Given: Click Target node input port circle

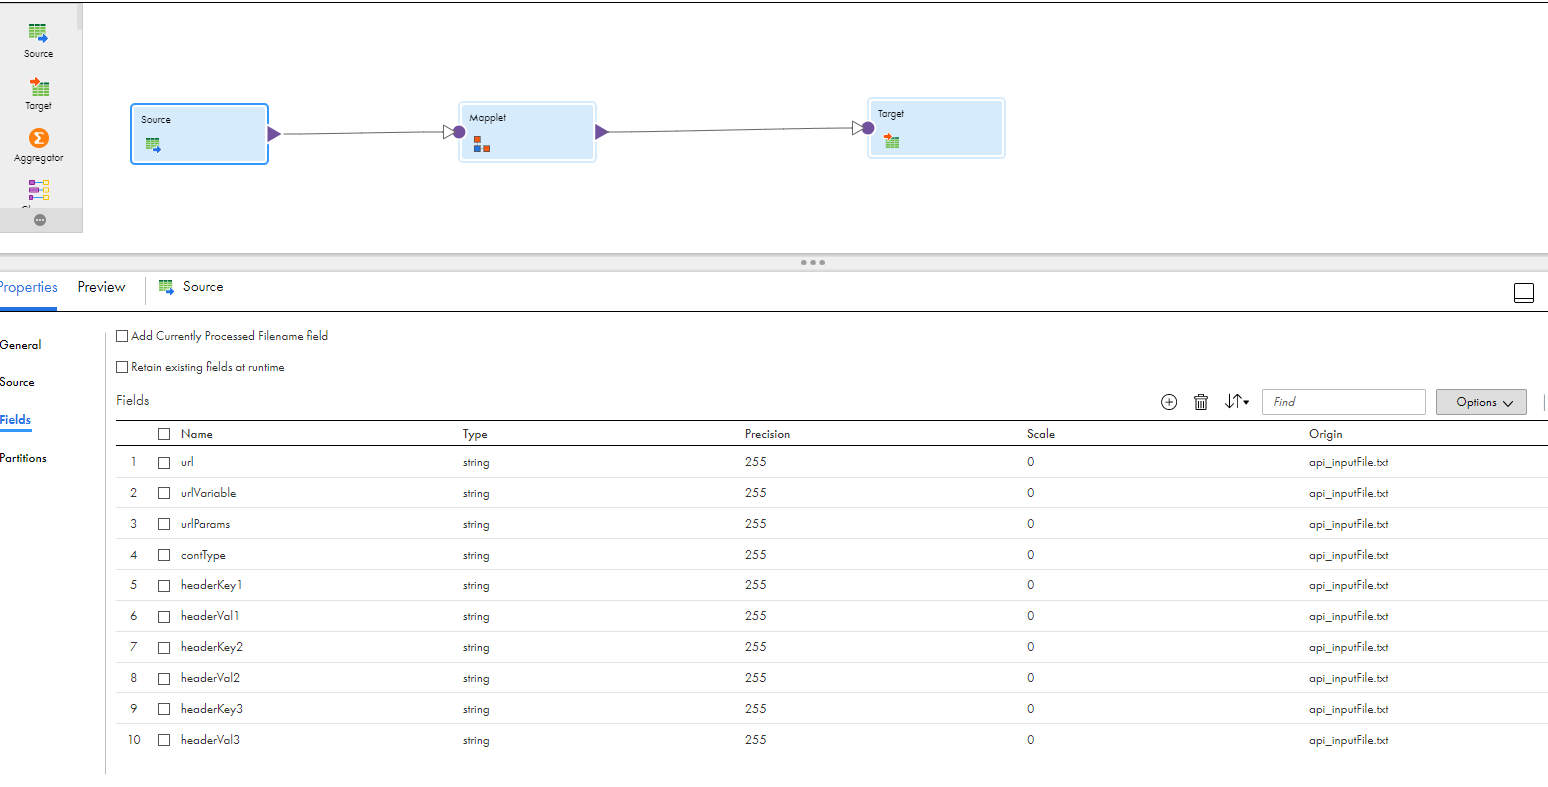Looking at the screenshot, I should 868,128.
